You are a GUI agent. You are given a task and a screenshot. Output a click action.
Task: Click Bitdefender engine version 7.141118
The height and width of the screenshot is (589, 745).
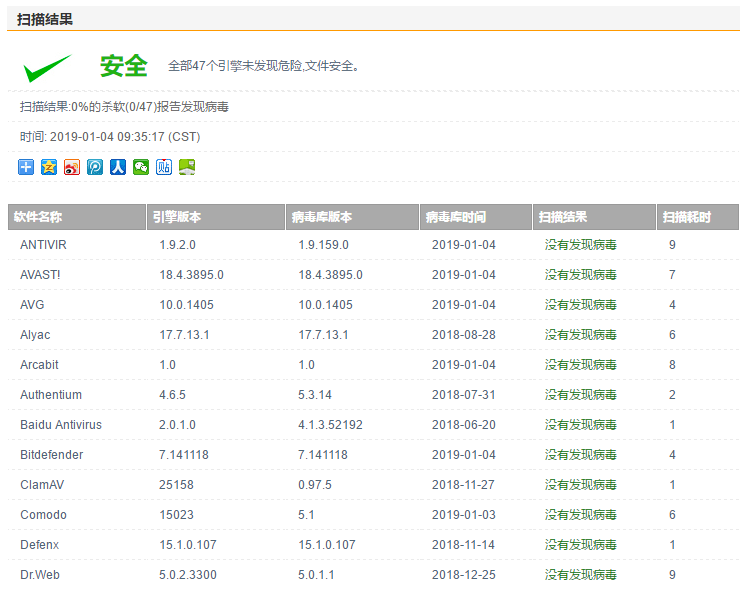183,455
